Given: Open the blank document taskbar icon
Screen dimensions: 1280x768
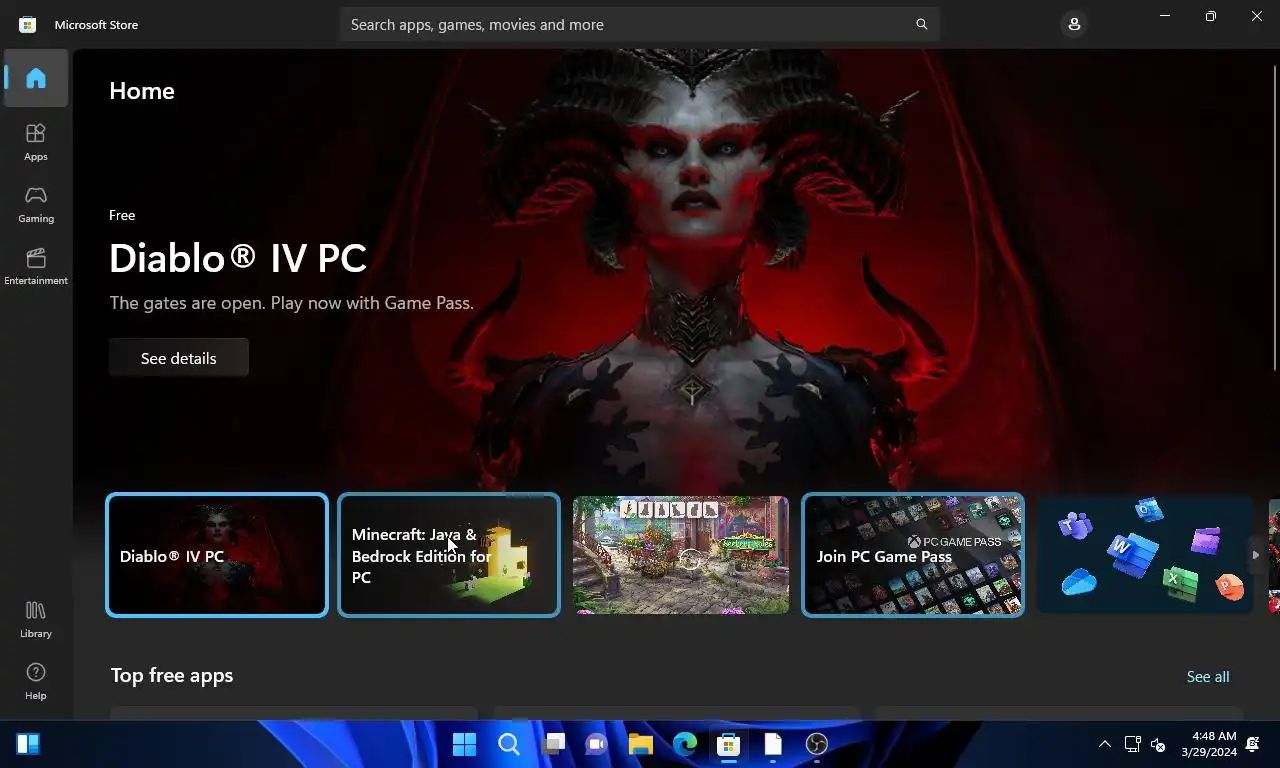Looking at the screenshot, I should 773,744.
